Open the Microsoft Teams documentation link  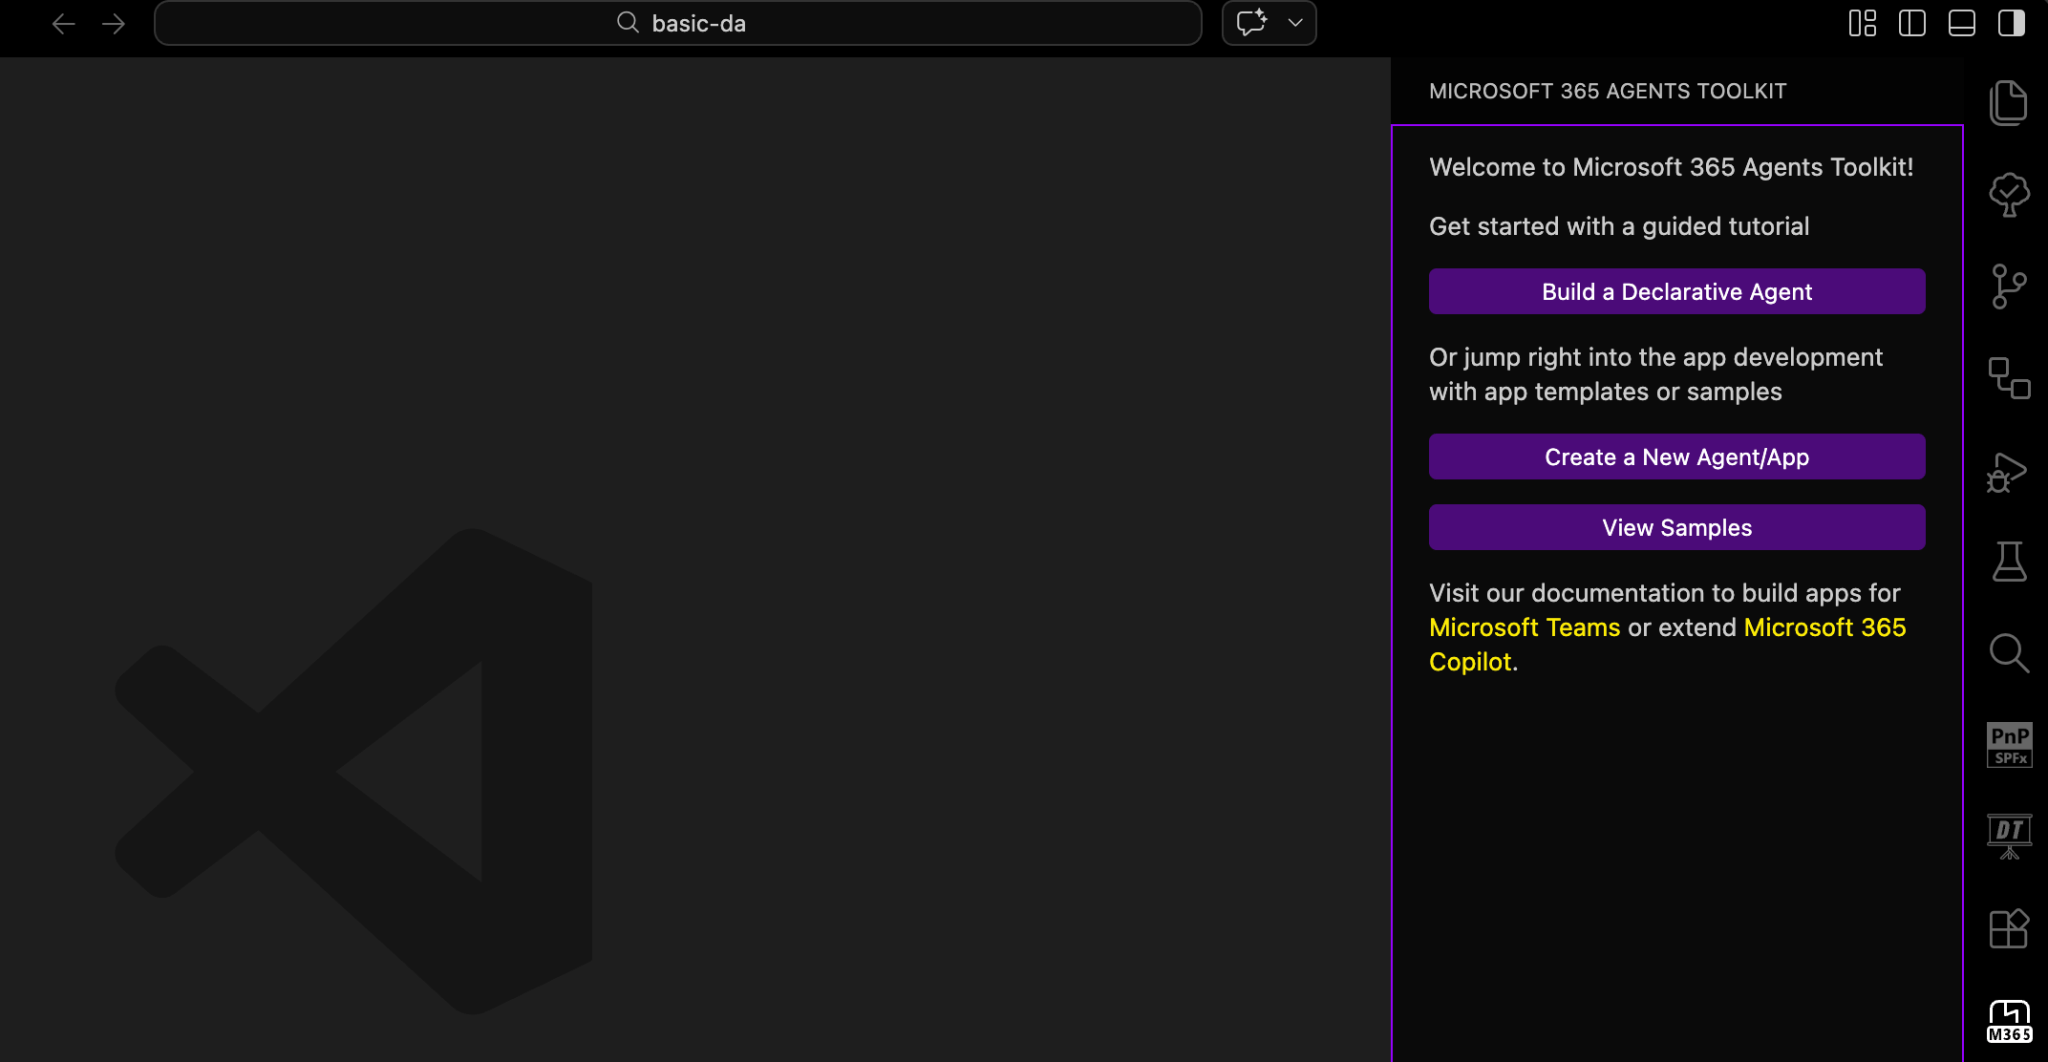(x=1524, y=627)
